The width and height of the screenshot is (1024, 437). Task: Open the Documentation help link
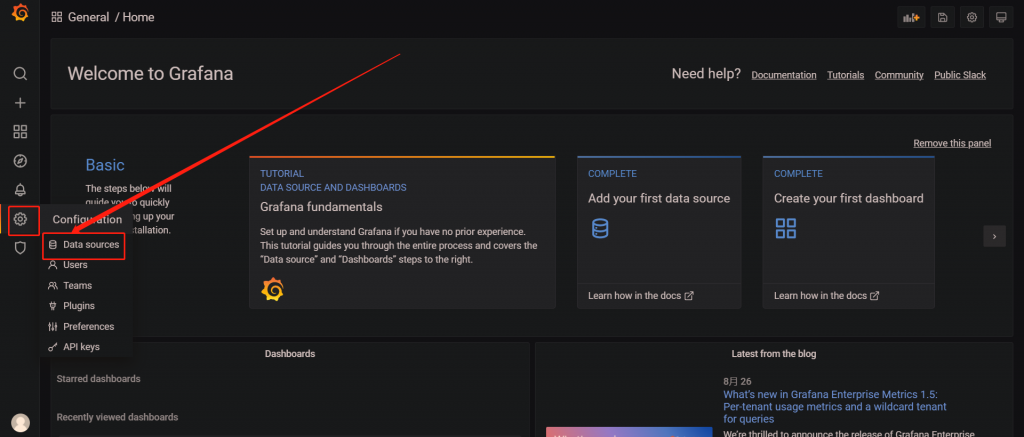coord(784,75)
